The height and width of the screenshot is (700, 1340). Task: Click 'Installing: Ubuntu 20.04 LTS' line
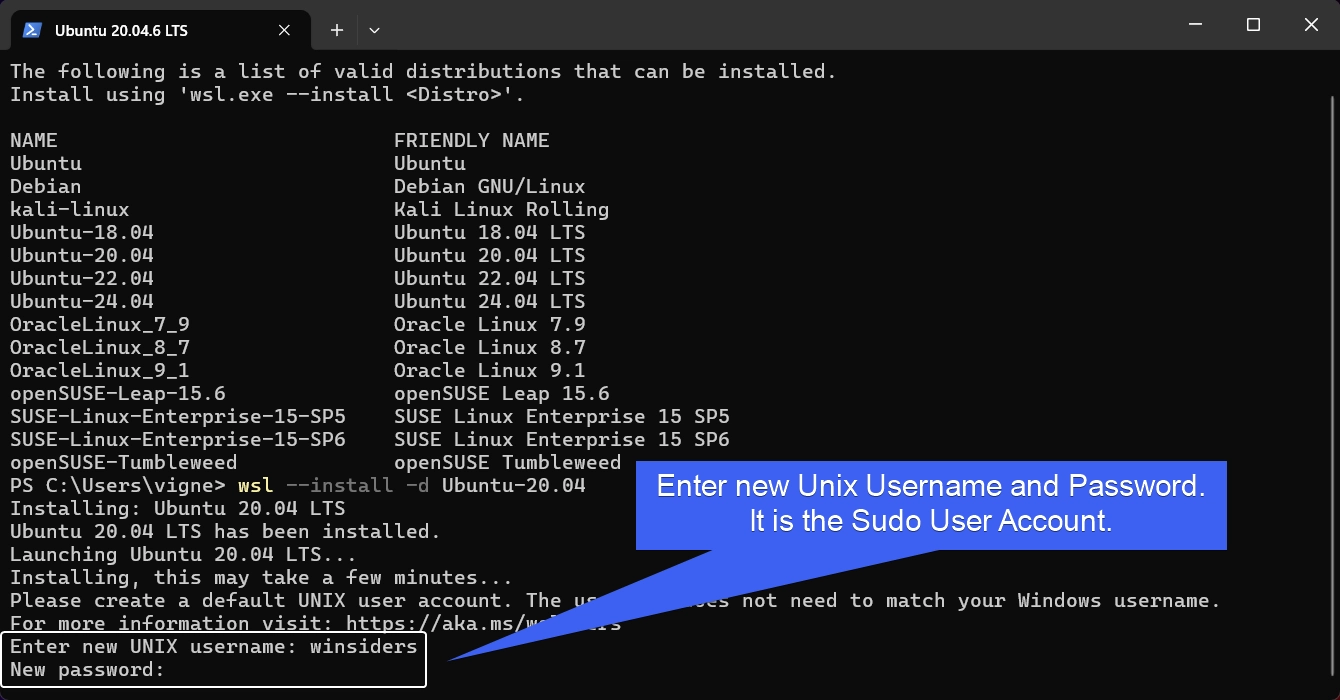pos(178,508)
